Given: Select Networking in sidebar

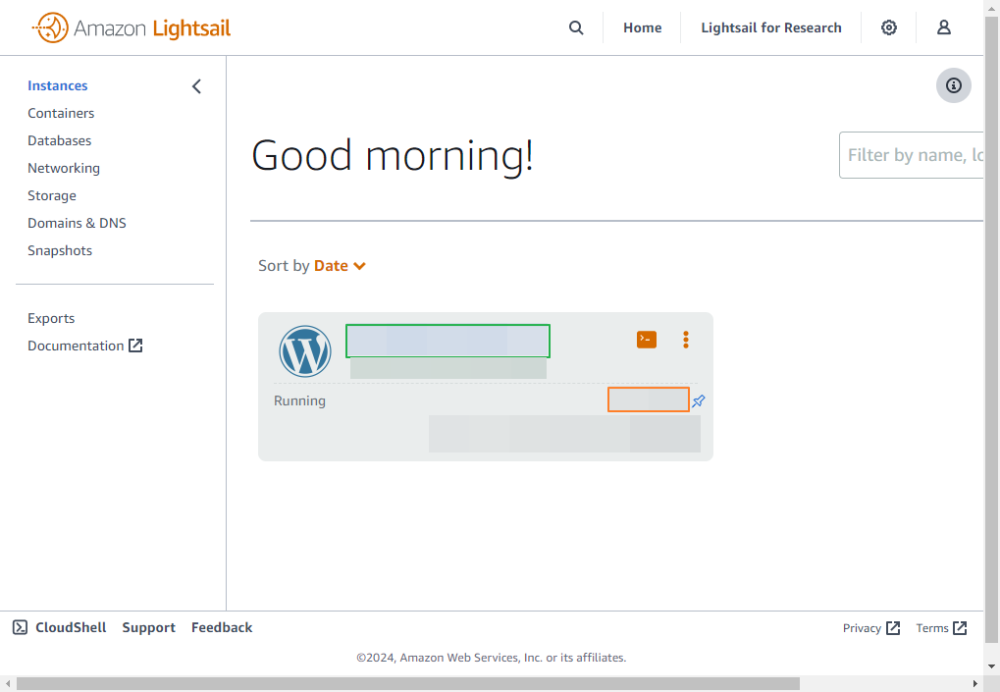Looking at the screenshot, I should click(x=64, y=168).
